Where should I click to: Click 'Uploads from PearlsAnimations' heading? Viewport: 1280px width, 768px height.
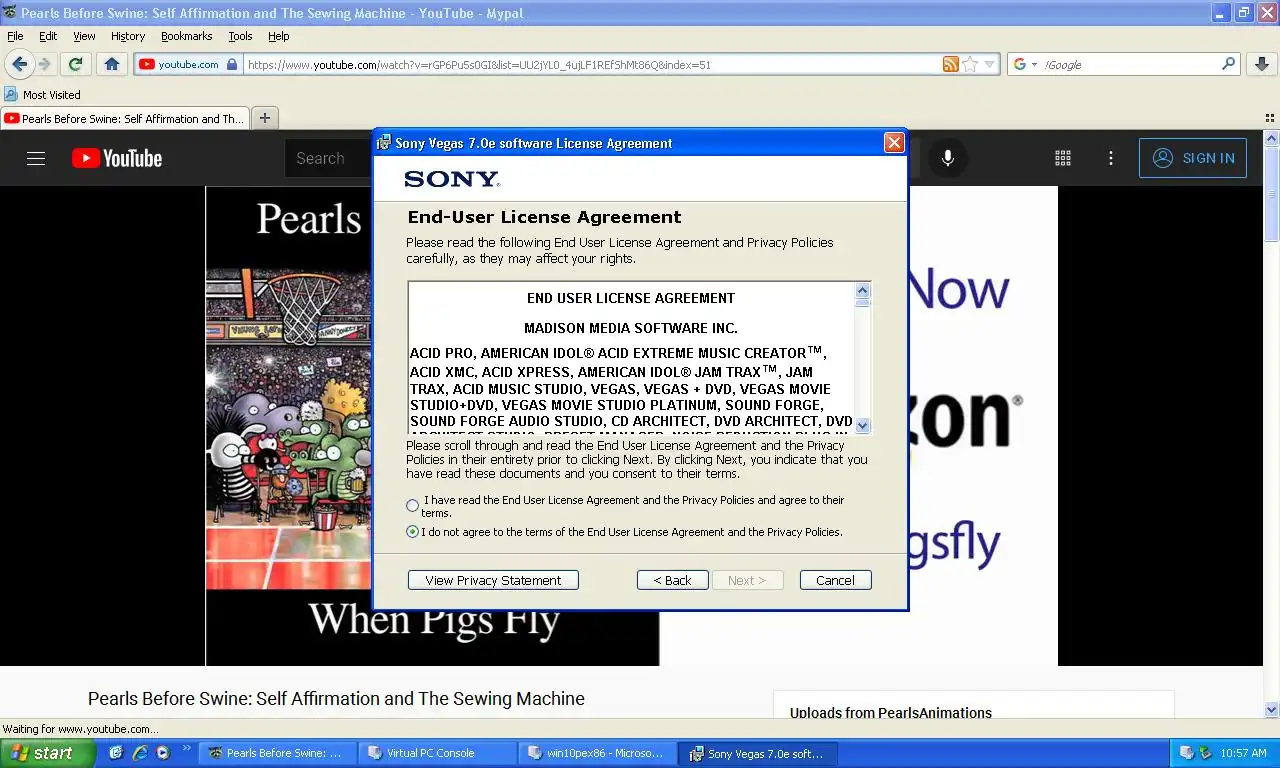tap(891, 713)
